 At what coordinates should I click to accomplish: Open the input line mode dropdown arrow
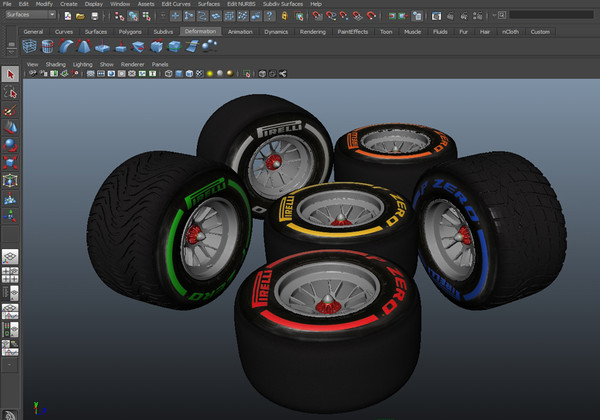coord(494,15)
